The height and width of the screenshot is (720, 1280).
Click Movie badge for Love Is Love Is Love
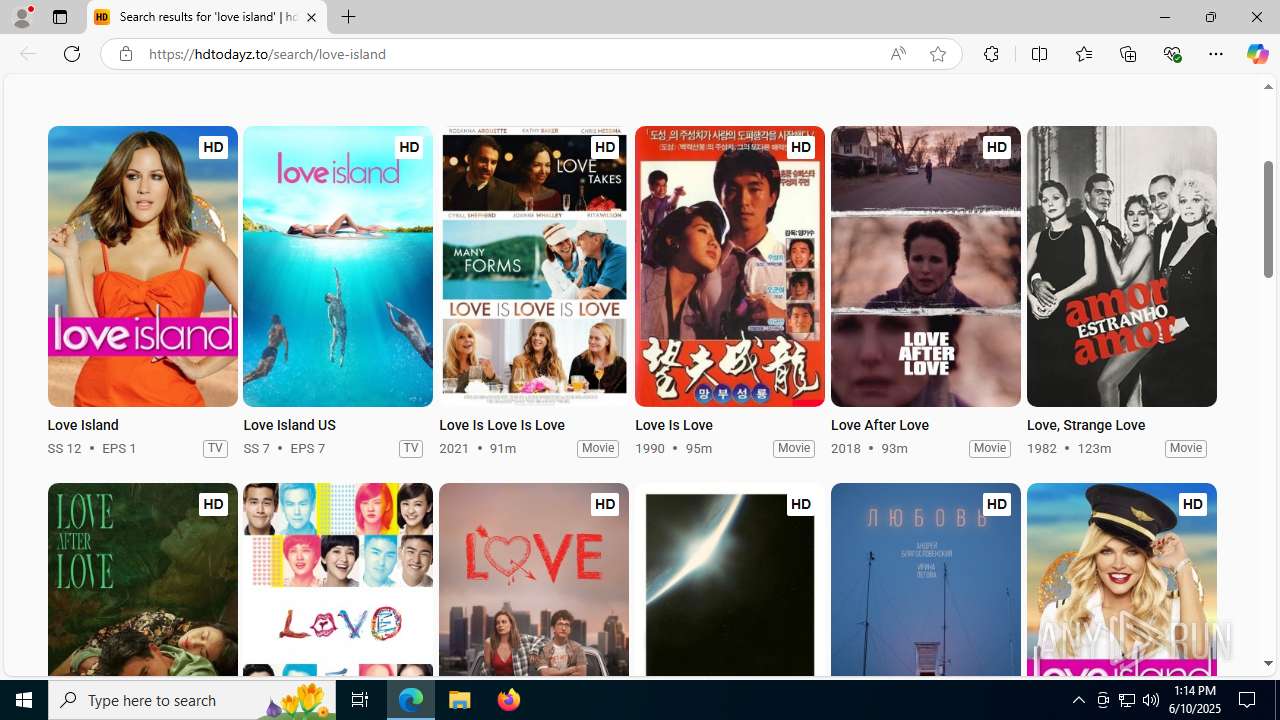pos(598,448)
